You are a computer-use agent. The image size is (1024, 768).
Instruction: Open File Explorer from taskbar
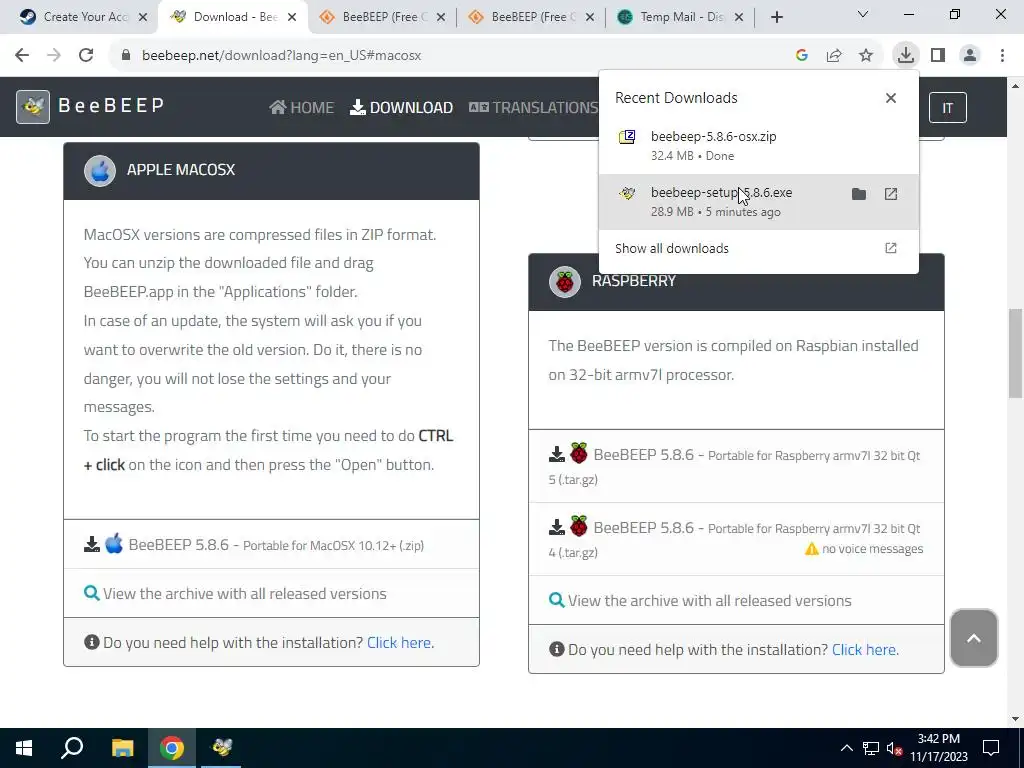pyautogui.click(x=122, y=748)
